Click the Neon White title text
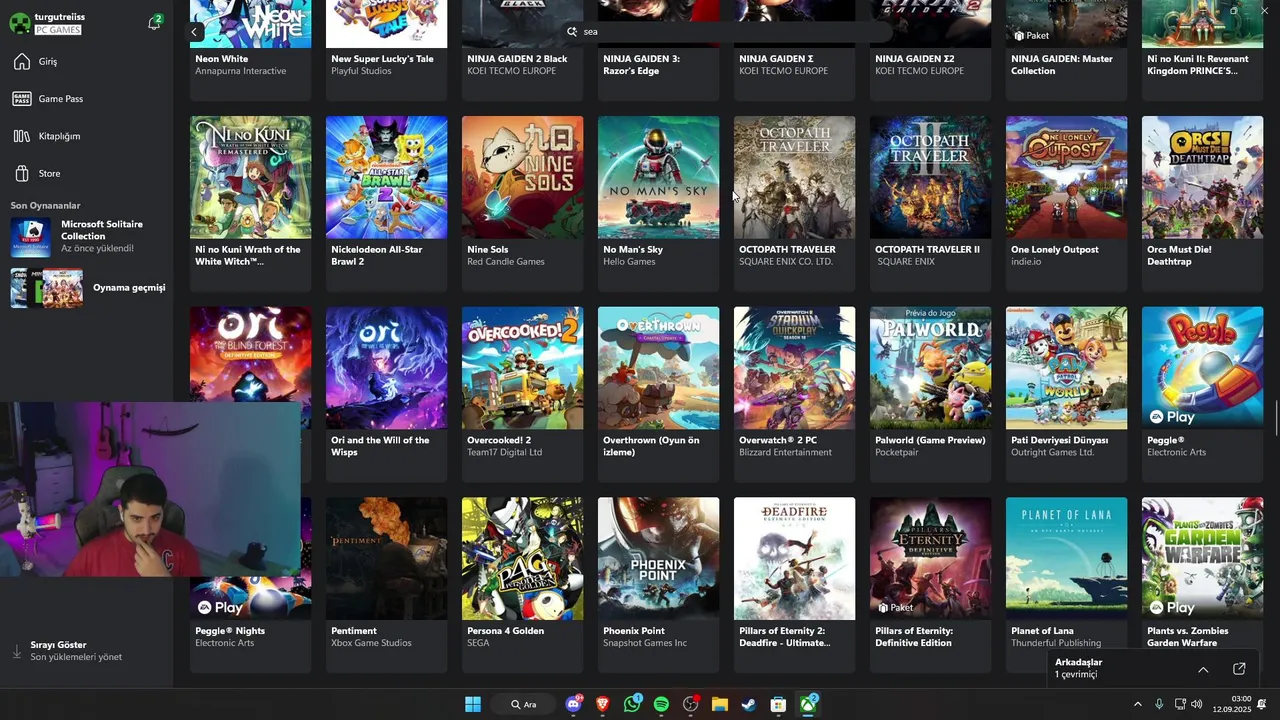1280x720 pixels. point(222,59)
